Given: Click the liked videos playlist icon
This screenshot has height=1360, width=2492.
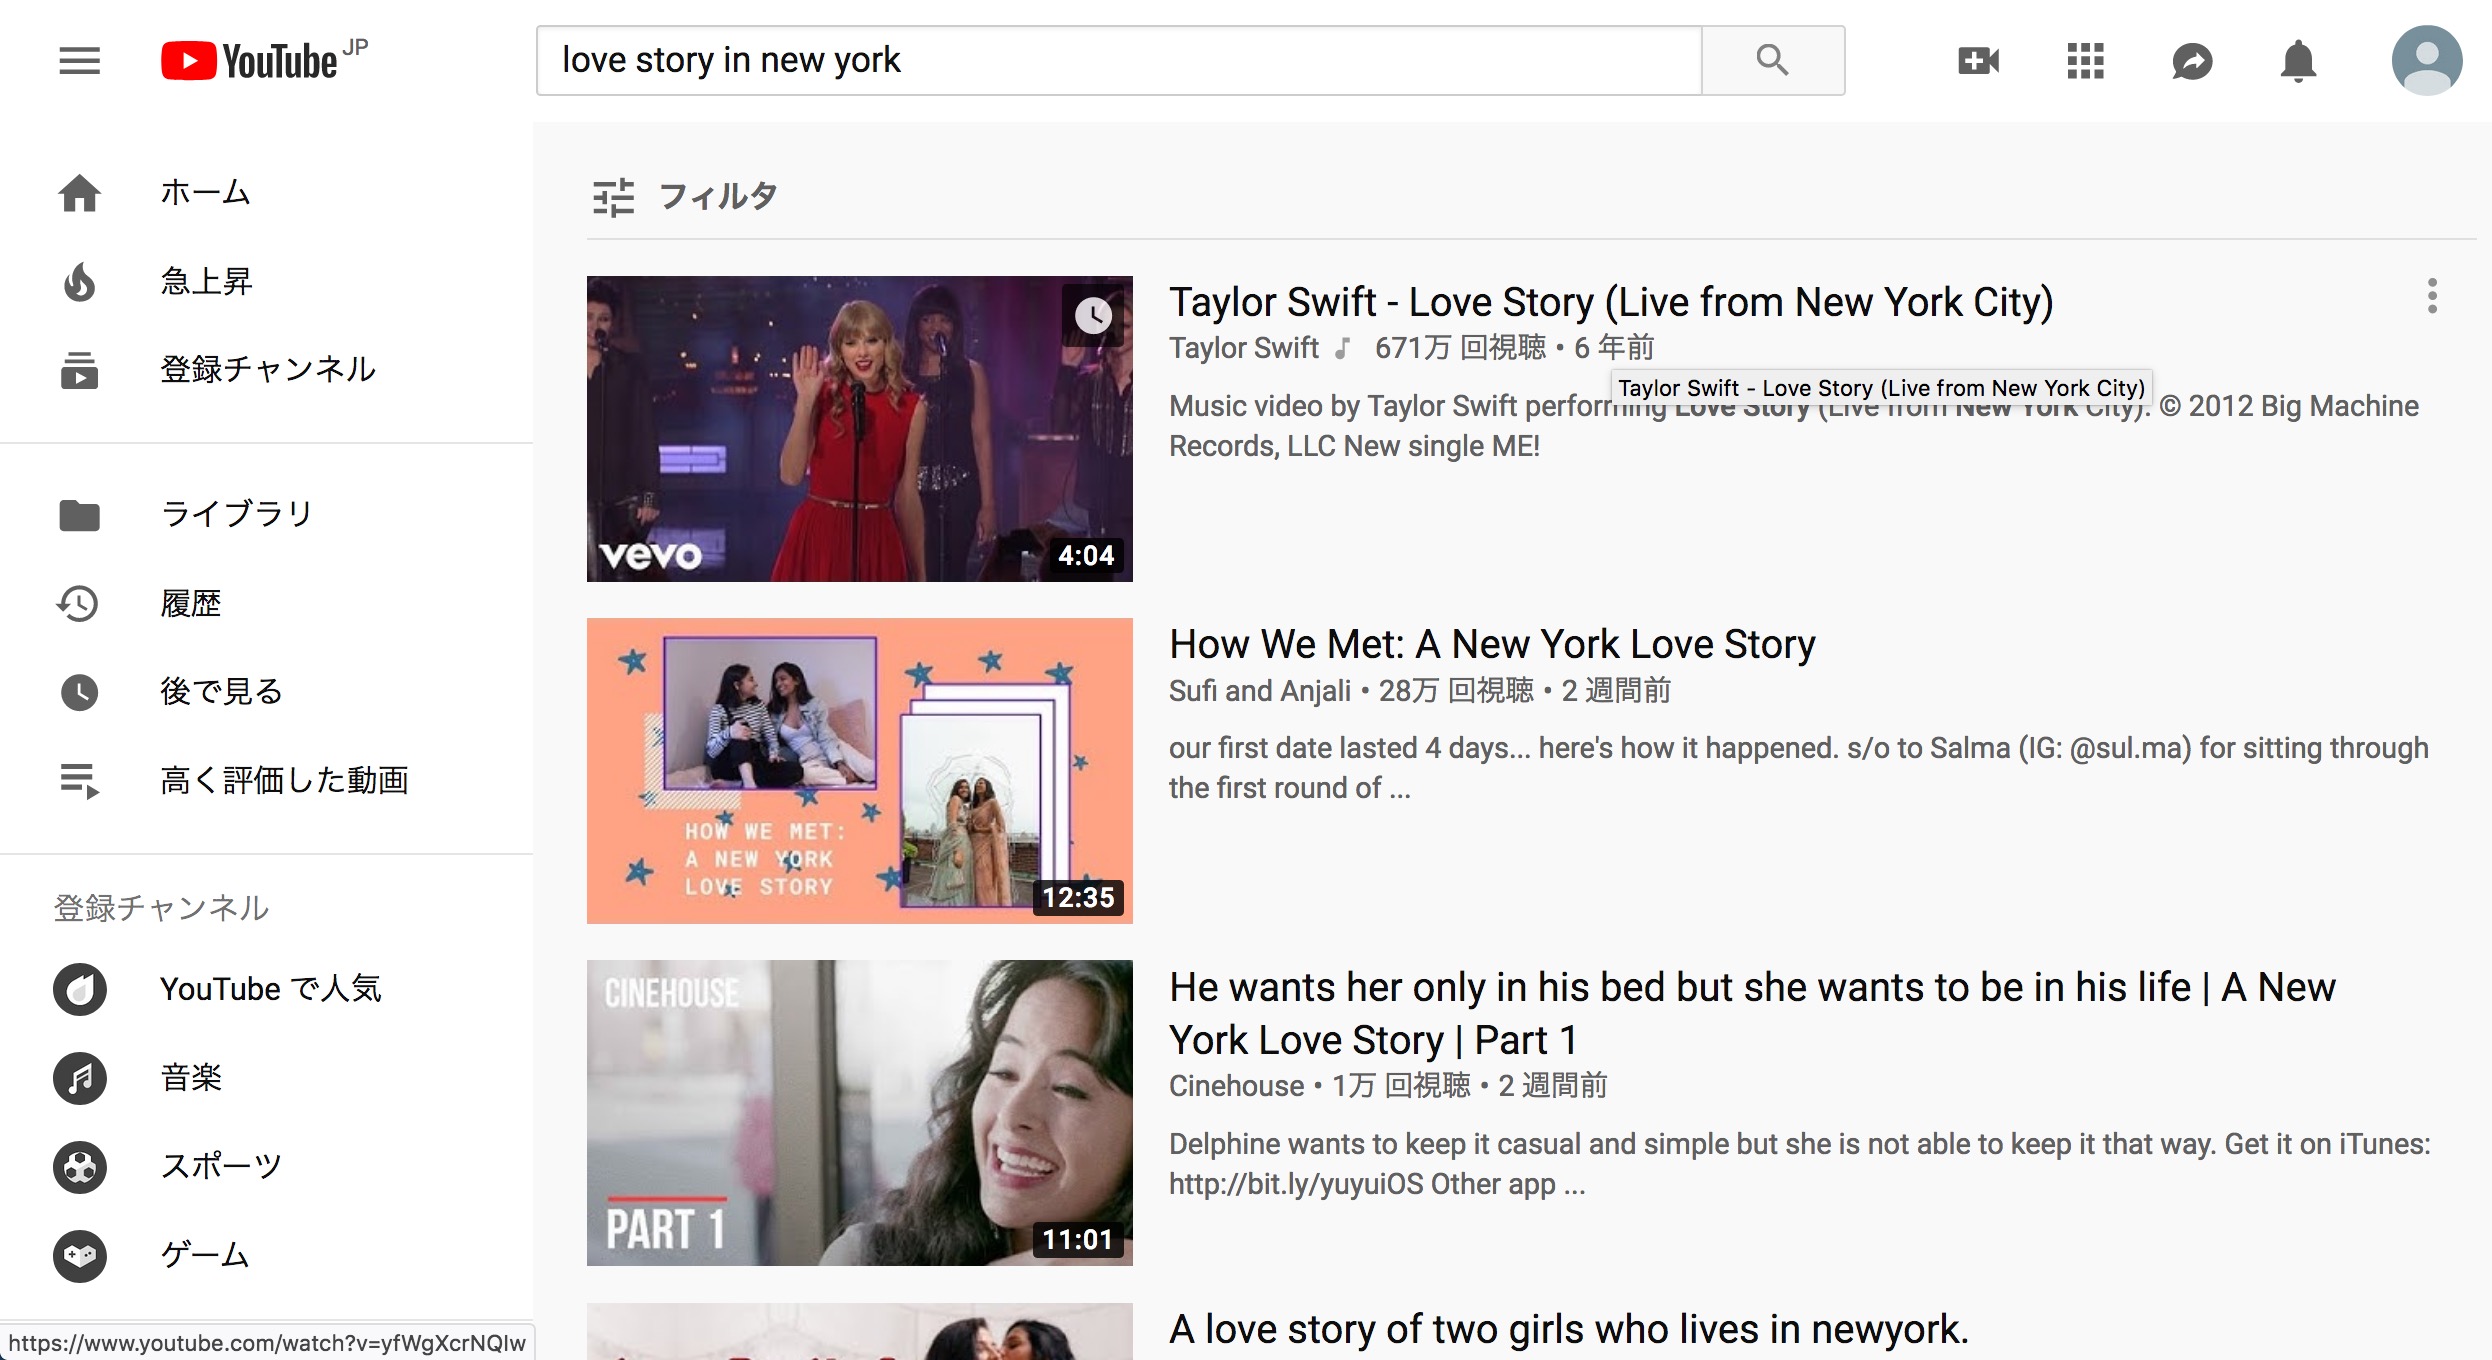Looking at the screenshot, I should [x=80, y=781].
